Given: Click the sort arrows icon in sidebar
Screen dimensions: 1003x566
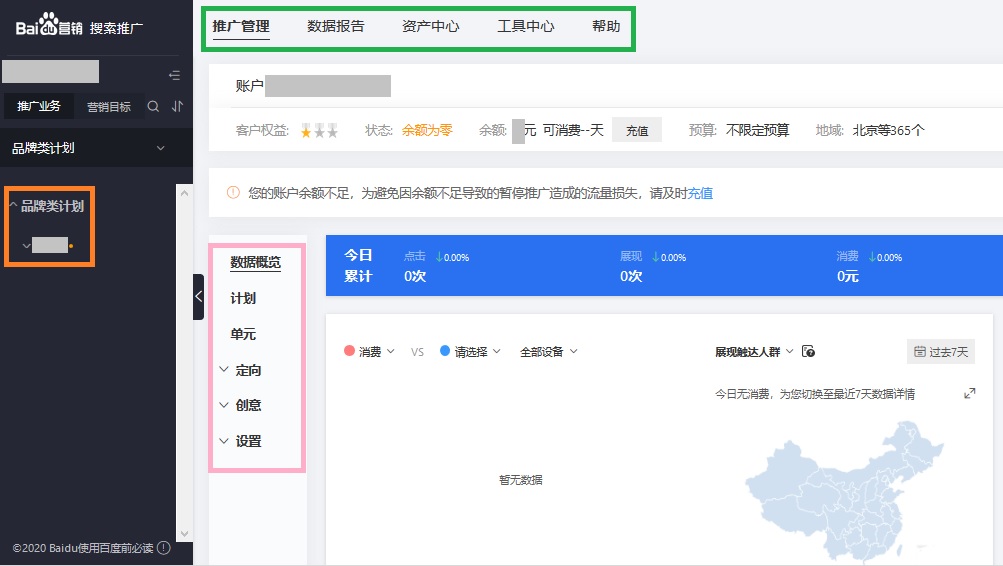Looking at the screenshot, I should click(178, 106).
